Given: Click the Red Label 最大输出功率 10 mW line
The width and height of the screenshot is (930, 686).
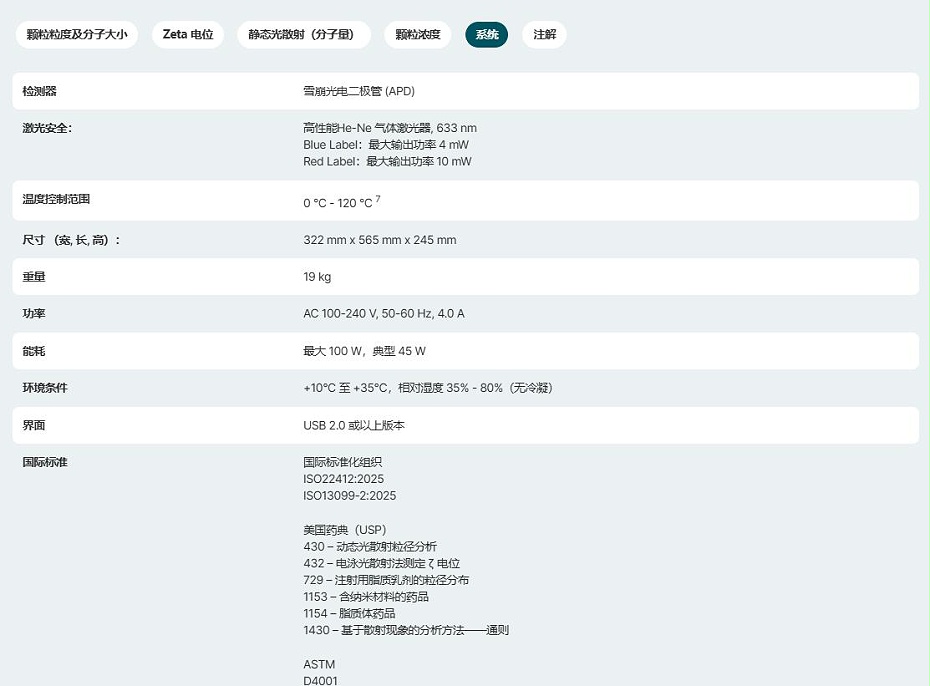Looking at the screenshot, I should coord(387,161).
